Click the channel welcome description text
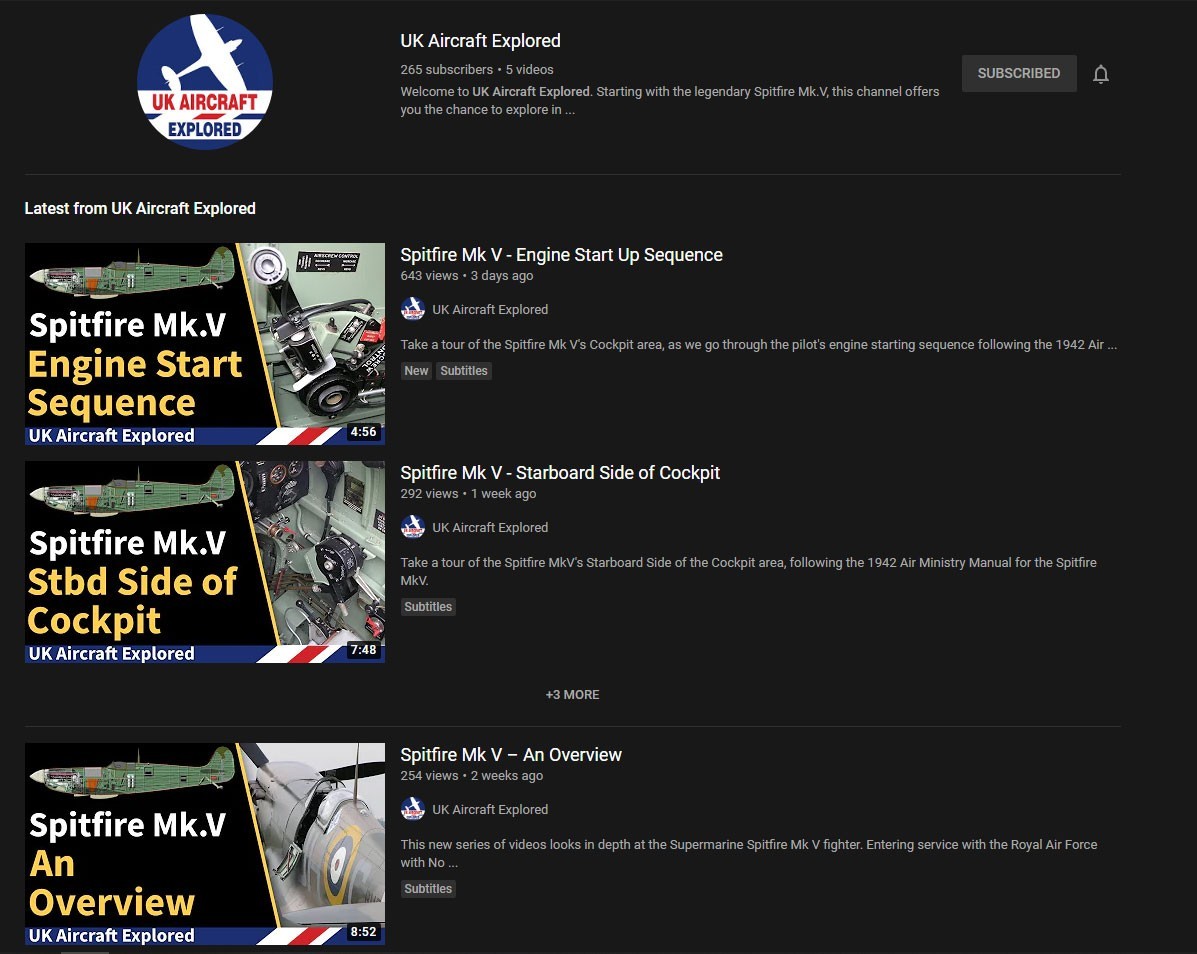 pos(669,101)
